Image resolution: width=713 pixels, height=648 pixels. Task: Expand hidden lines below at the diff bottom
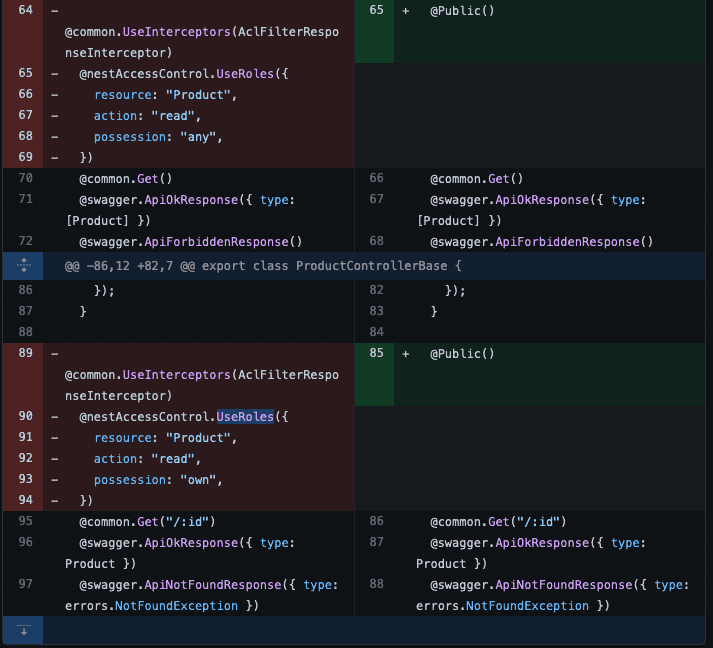click(23, 631)
